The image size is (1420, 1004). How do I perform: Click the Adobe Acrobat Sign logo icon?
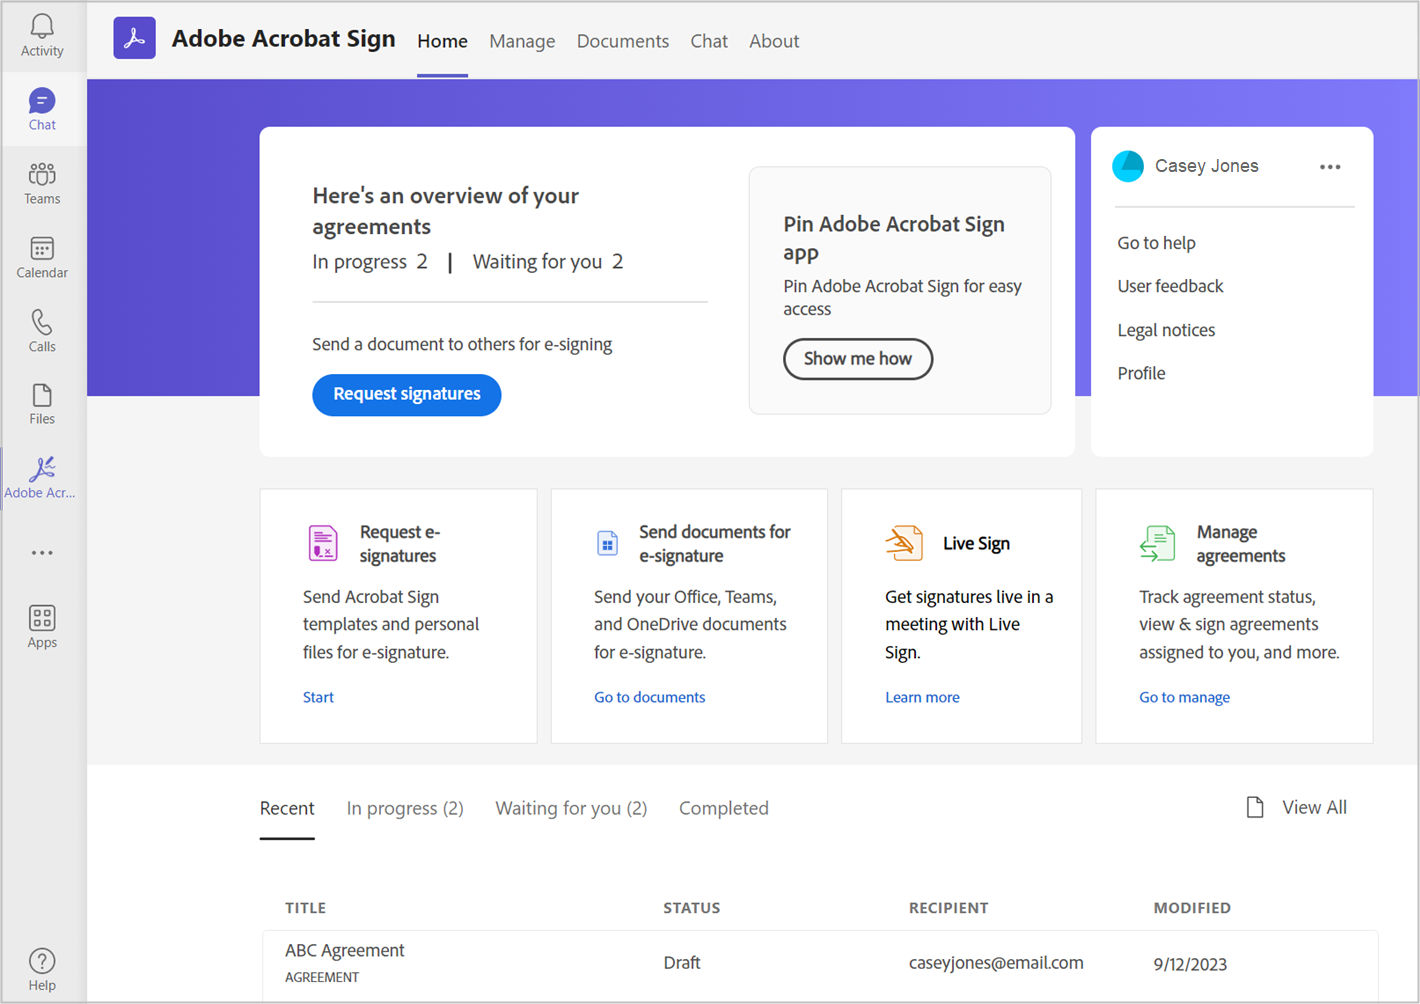click(134, 38)
